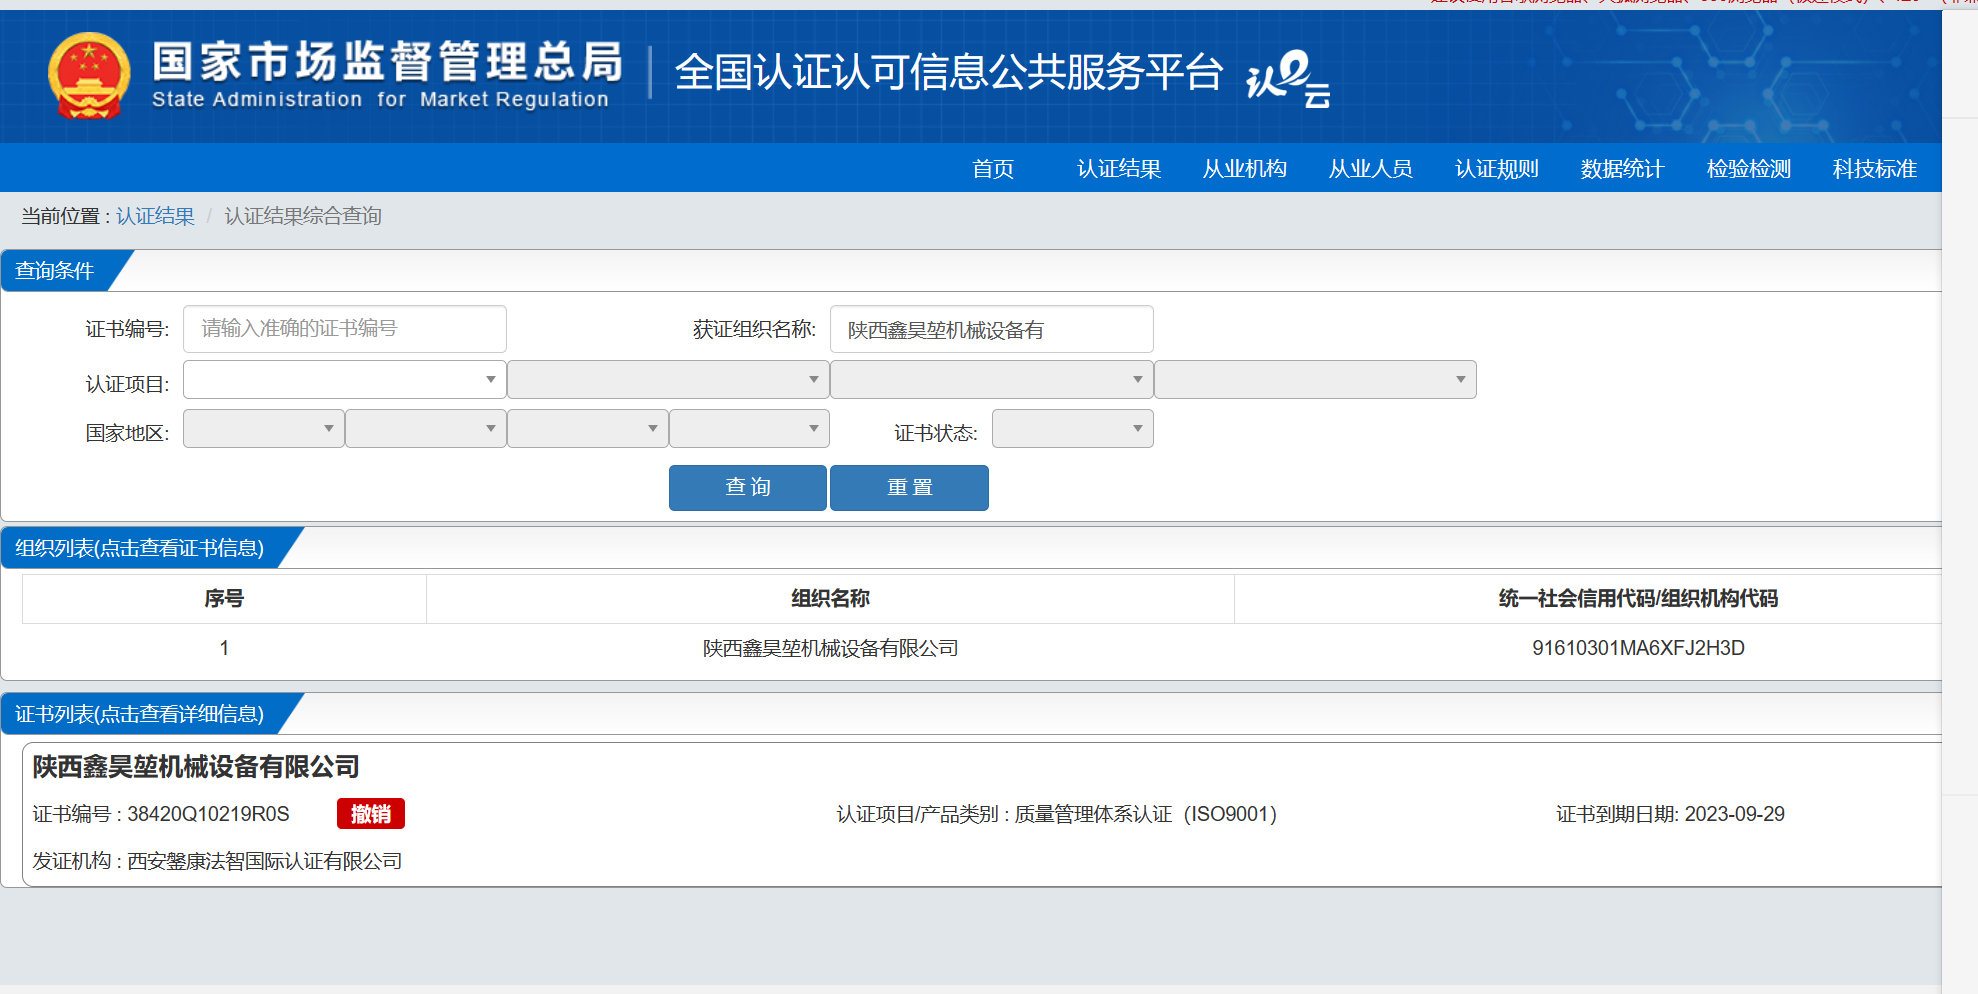The width and height of the screenshot is (1978, 994).
Task: Go to 从业机构 menu
Action: point(1245,169)
